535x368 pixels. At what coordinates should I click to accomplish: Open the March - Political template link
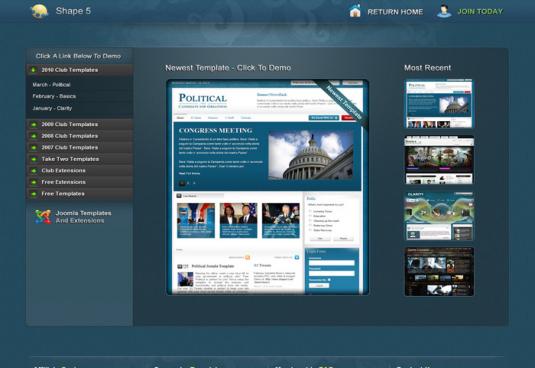[52, 85]
